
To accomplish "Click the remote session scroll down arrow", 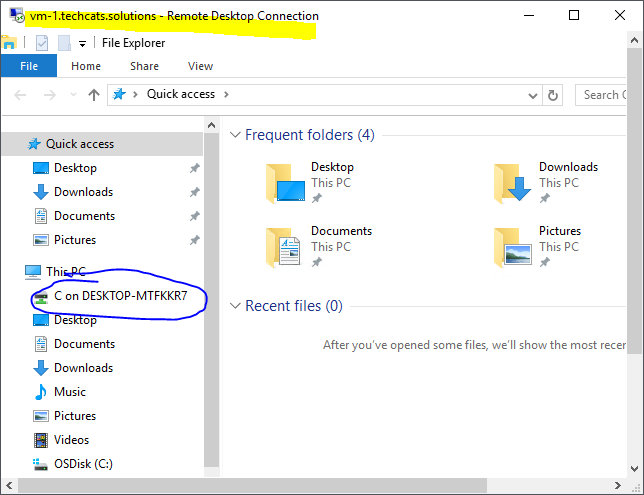I will [635, 469].
